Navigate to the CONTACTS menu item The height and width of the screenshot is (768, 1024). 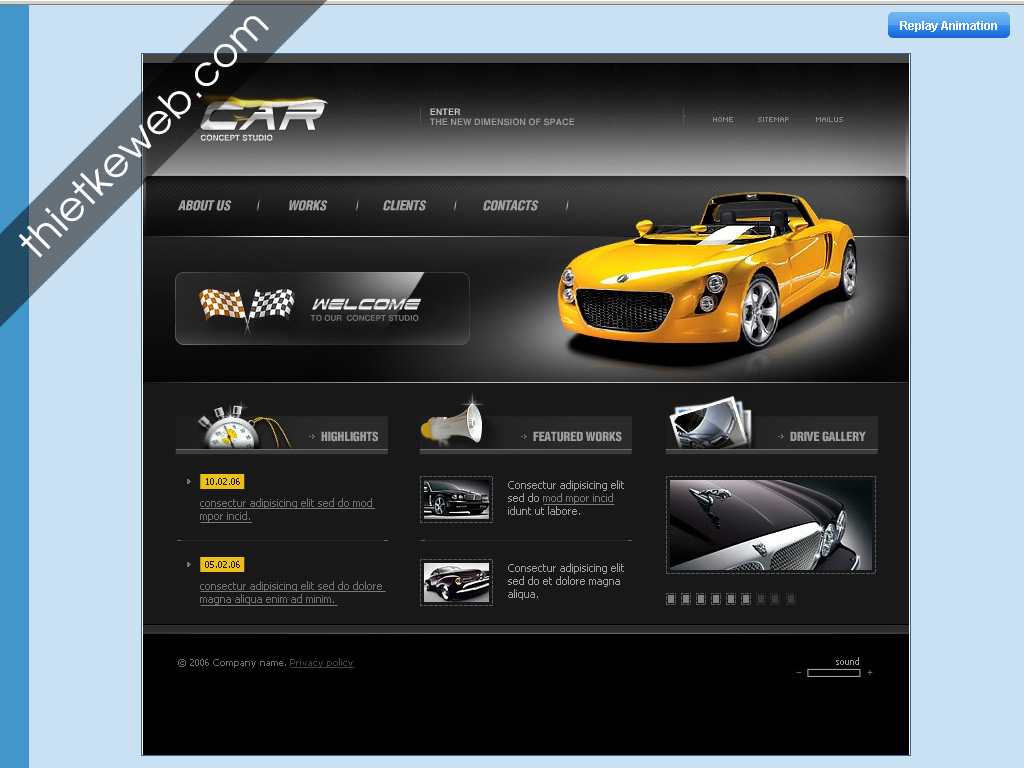pos(510,206)
